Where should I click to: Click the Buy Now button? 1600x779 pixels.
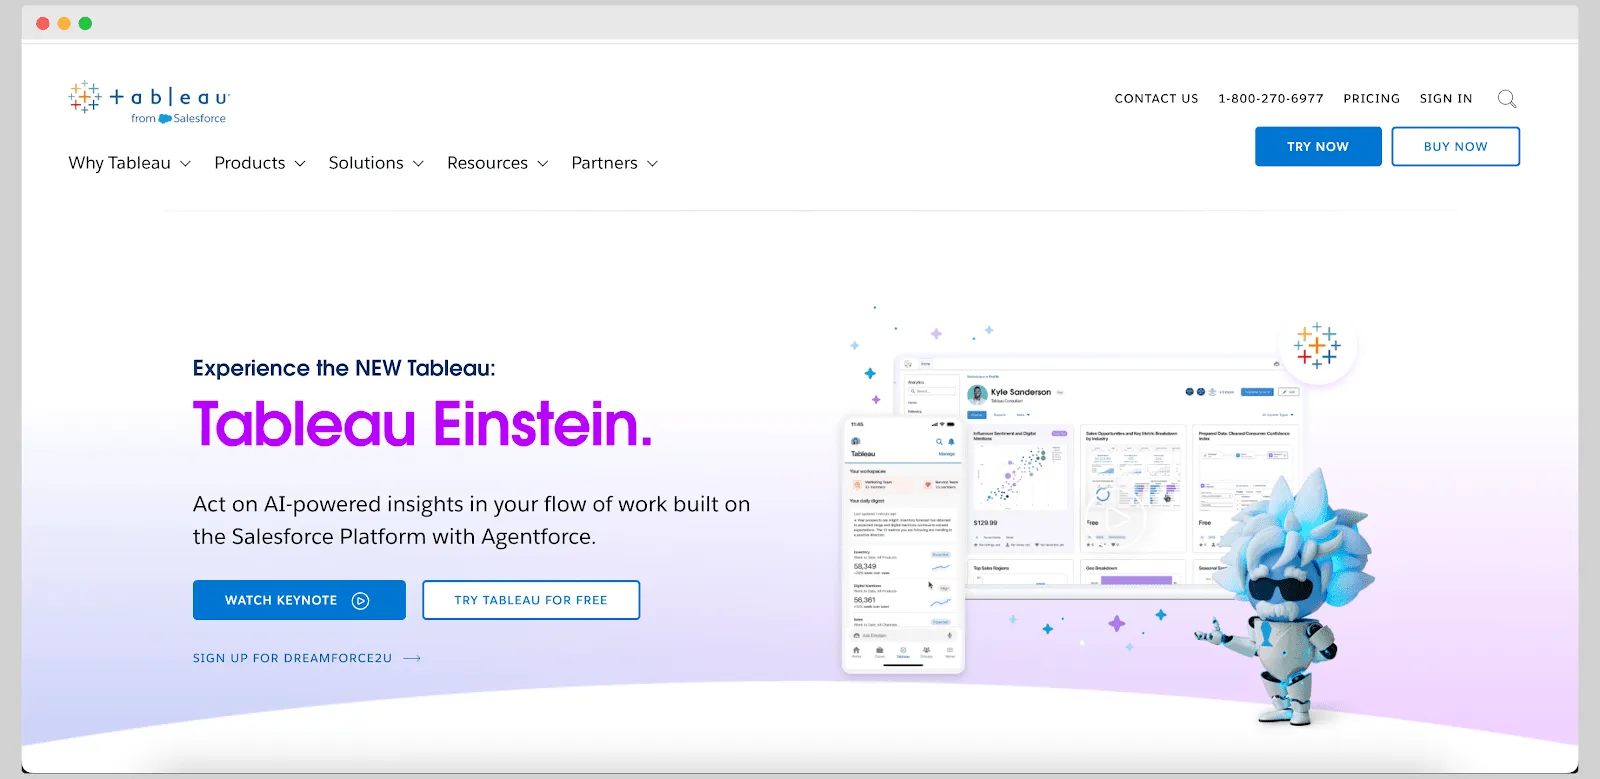1455,146
